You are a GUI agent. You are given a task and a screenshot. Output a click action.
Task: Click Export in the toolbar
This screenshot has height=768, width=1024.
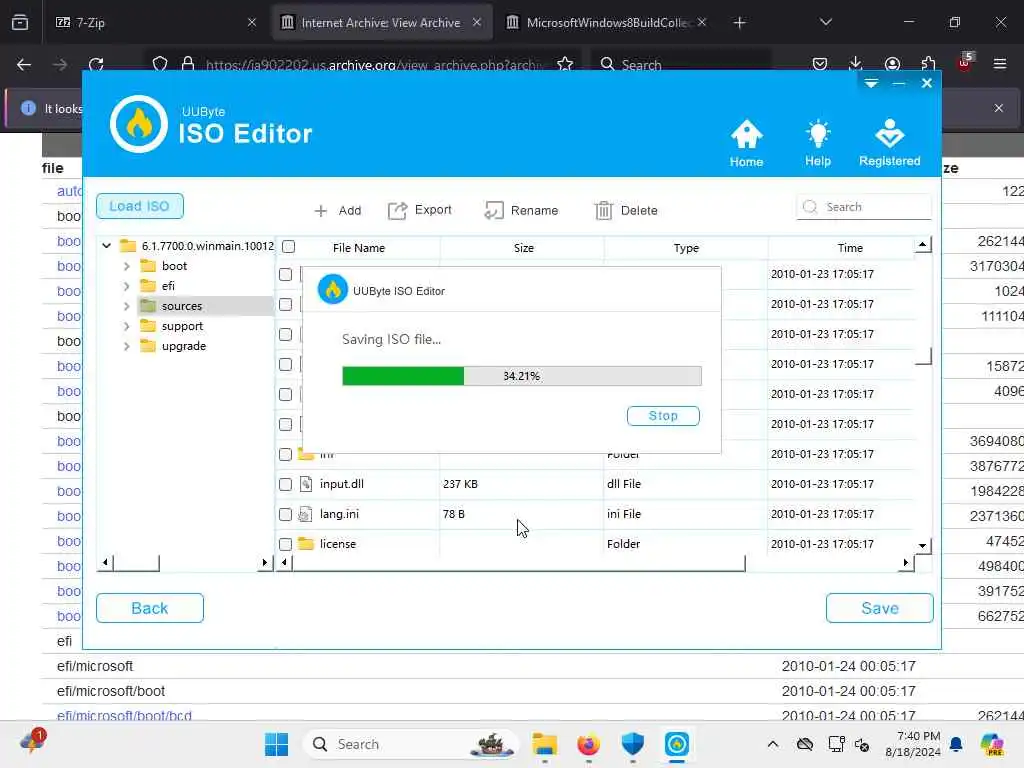420,210
